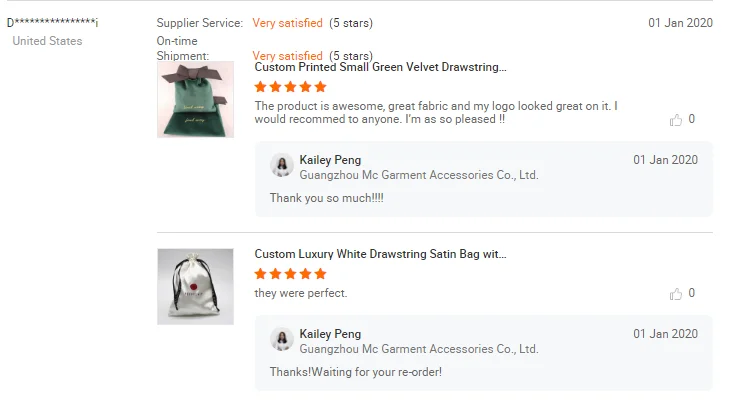Image resolution: width=729 pixels, height=412 pixels.
Task: Like the green velvet bag review
Action: point(676,120)
